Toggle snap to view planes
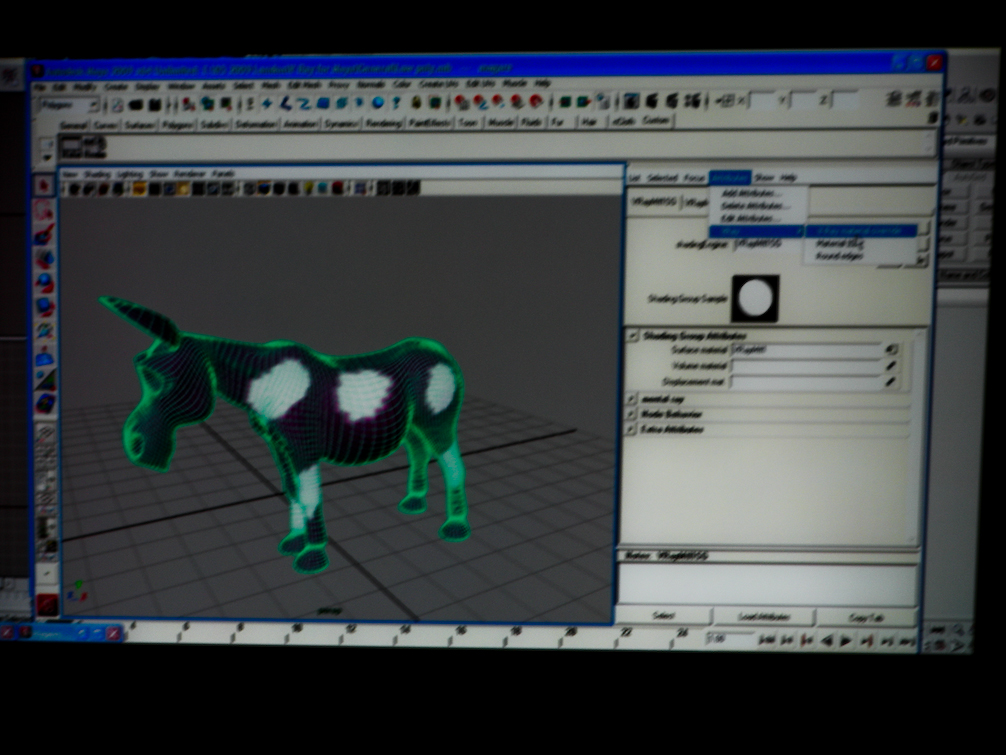The width and height of the screenshot is (1006, 755). coord(517,102)
